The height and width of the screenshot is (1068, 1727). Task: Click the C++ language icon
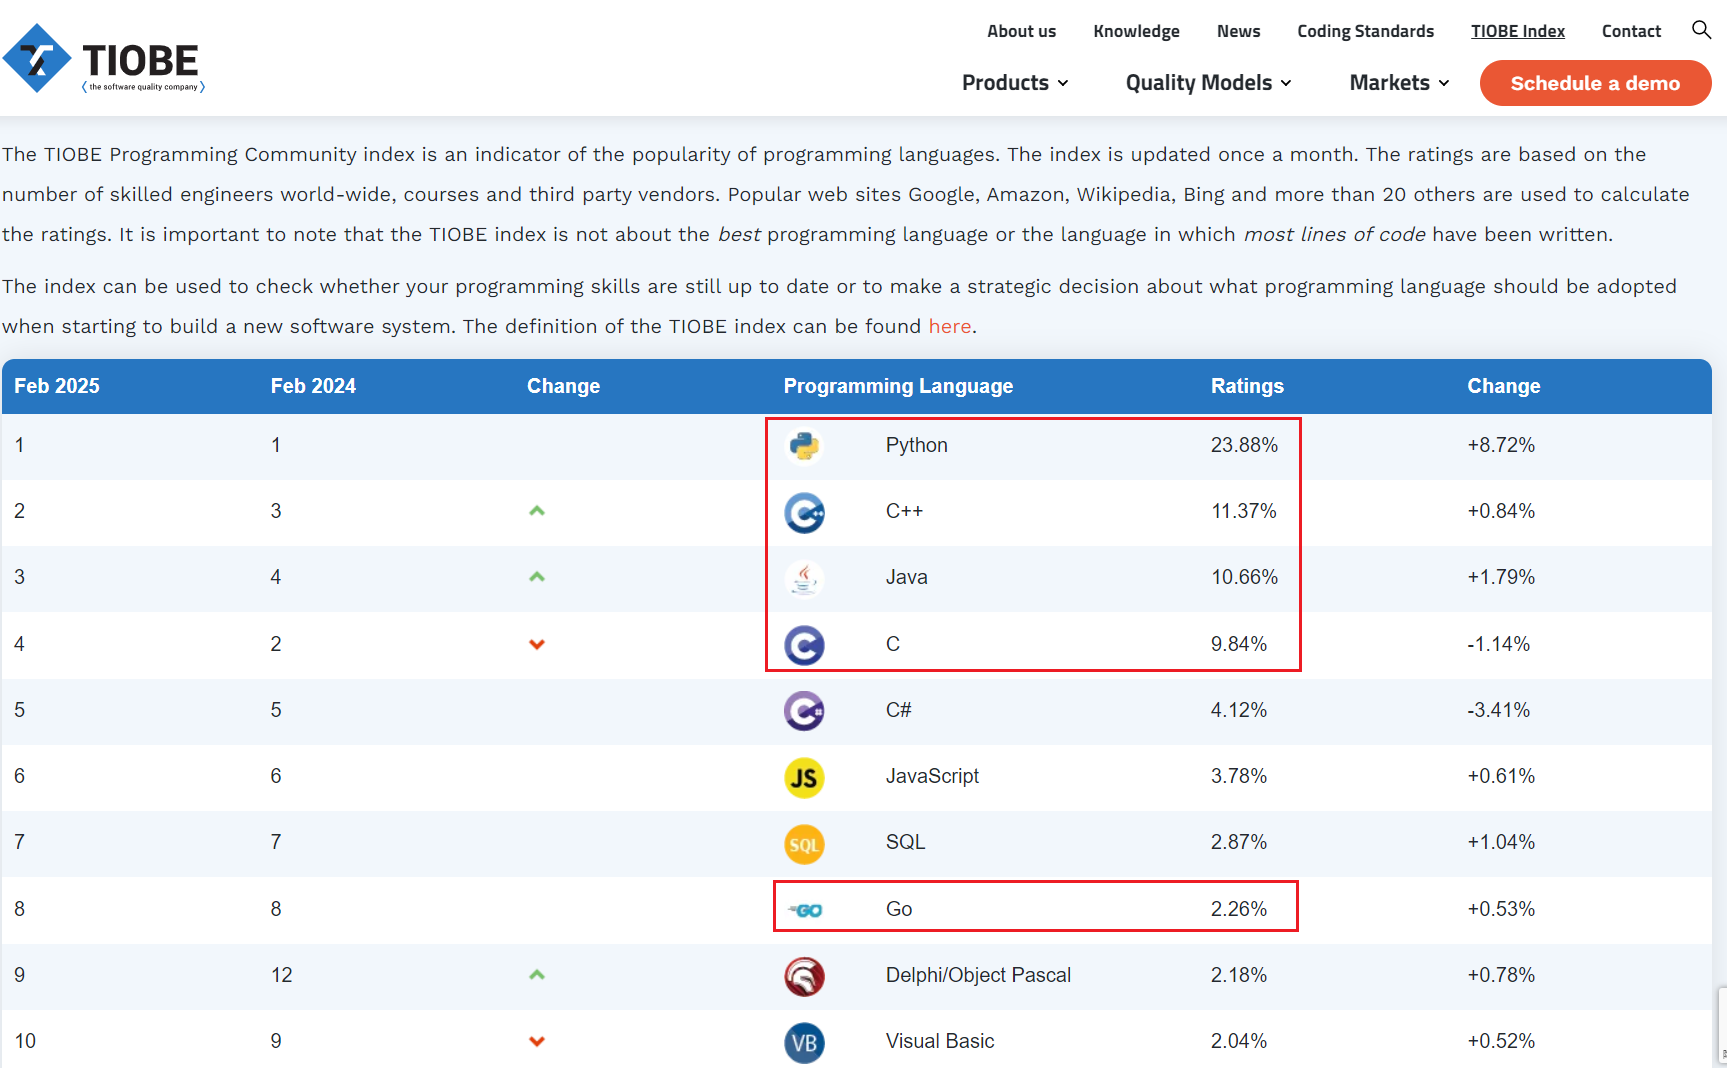click(x=804, y=513)
